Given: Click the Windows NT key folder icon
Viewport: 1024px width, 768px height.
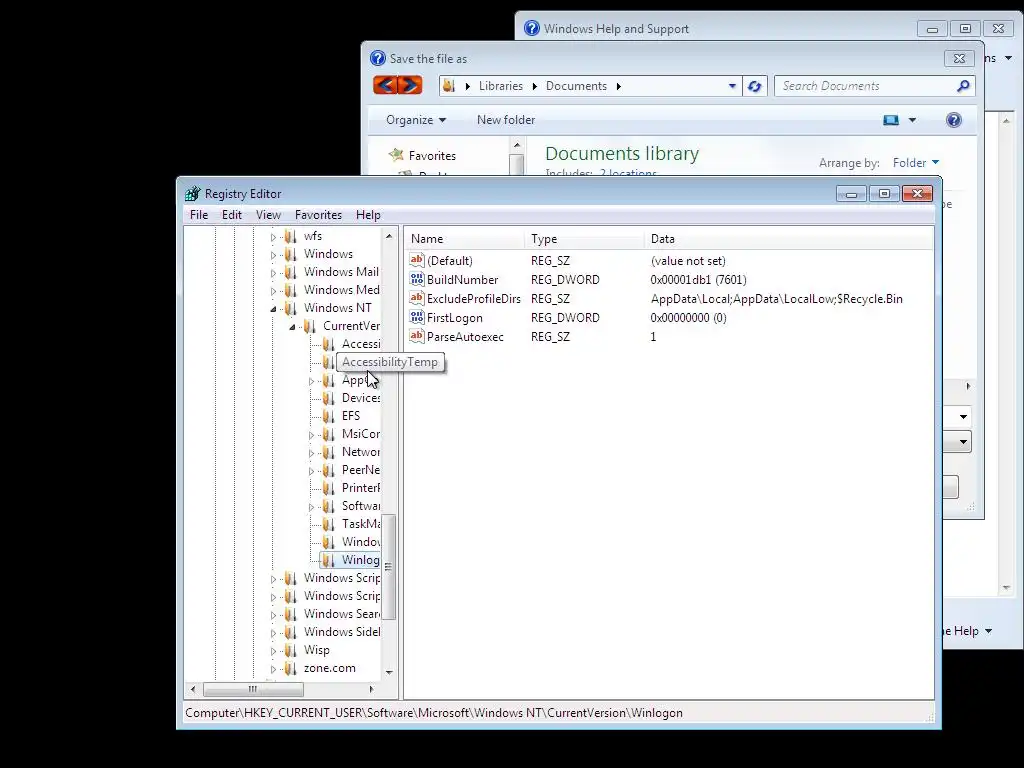Looking at the screenshot, I should click(291, 308).
